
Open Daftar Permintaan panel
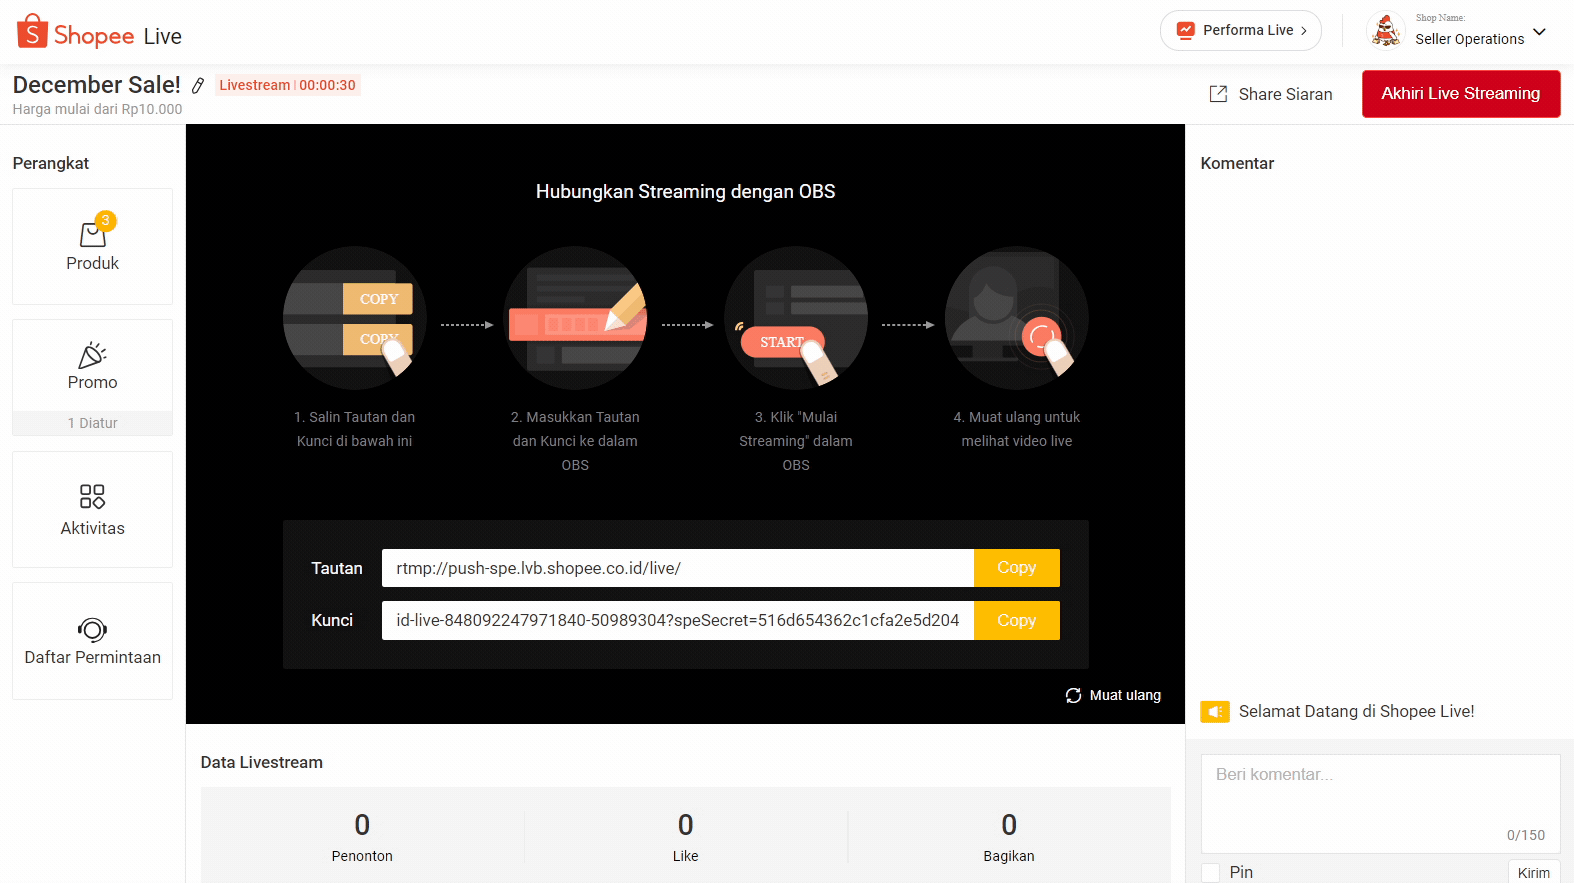pos(92,641)
